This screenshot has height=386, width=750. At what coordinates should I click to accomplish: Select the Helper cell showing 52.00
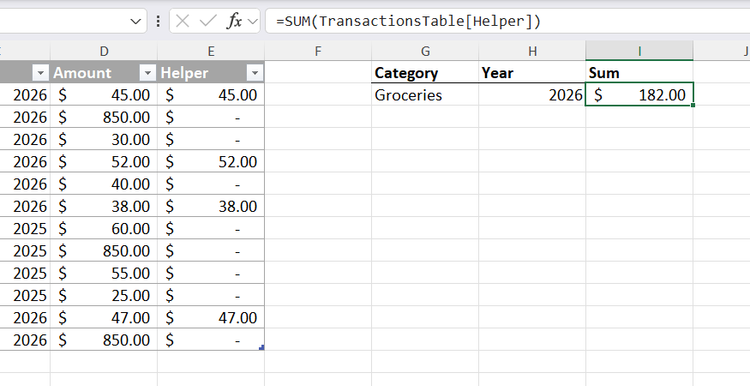click(211, 162)
